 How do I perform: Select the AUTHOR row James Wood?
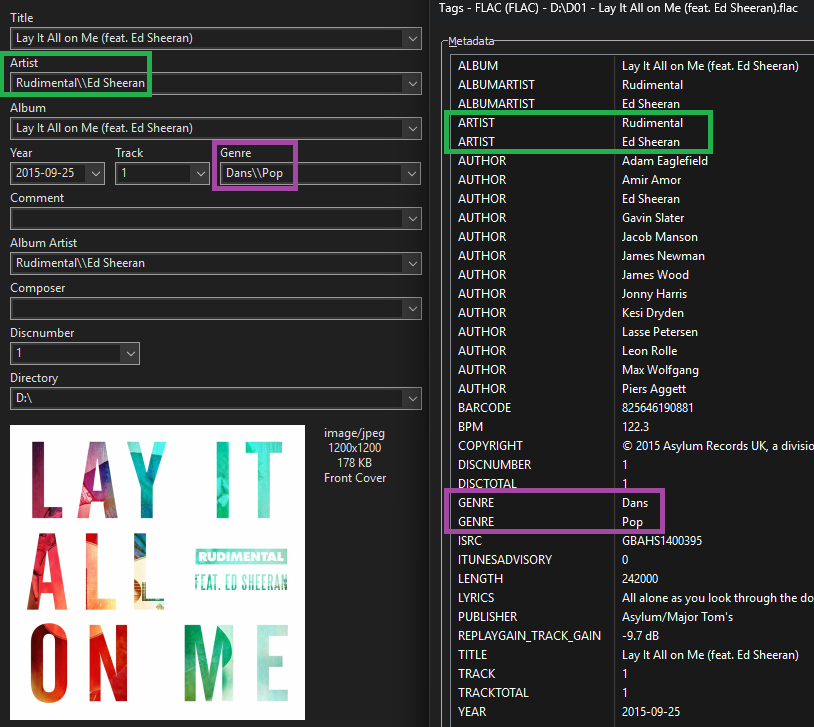pos(632,275)
